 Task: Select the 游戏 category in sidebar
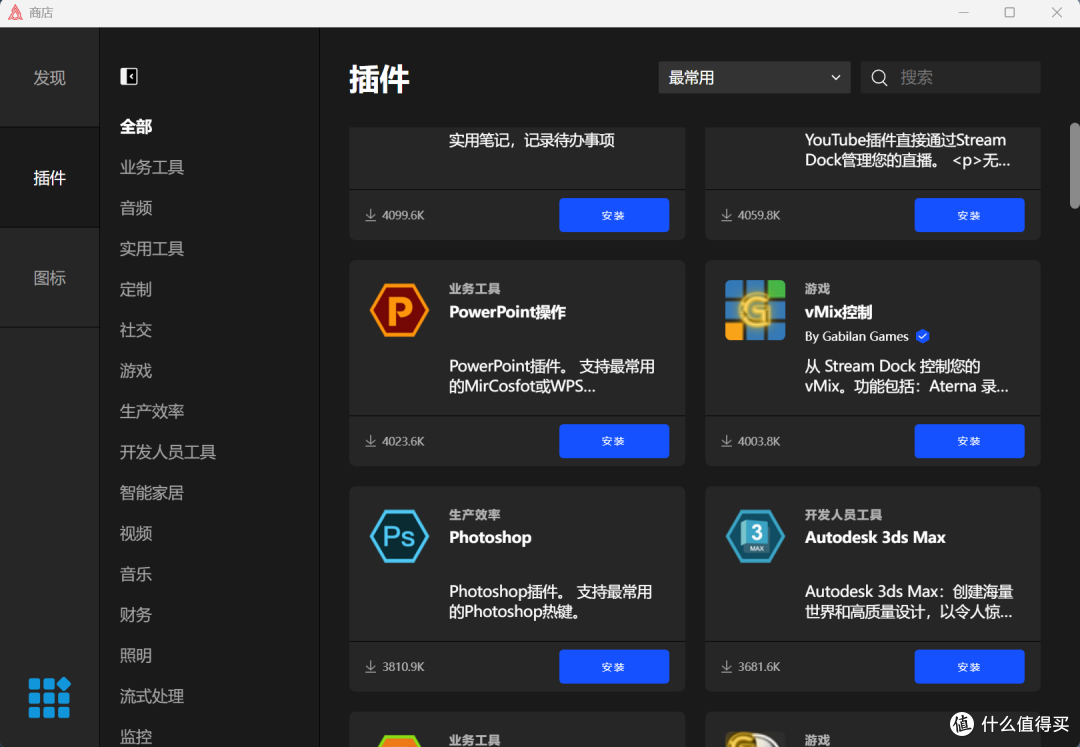tap(136, 370)
